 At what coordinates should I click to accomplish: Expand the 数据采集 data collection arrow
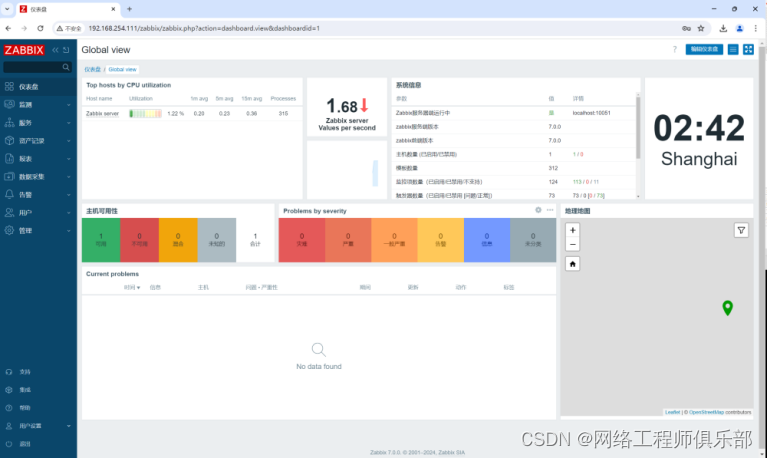coord(68,177)
